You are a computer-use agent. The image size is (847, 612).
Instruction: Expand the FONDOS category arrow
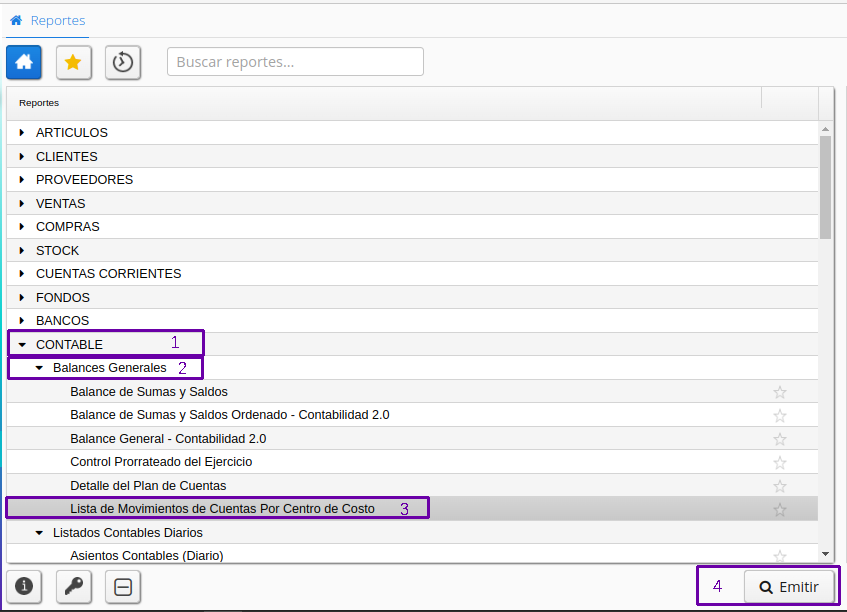coord(22,297)
